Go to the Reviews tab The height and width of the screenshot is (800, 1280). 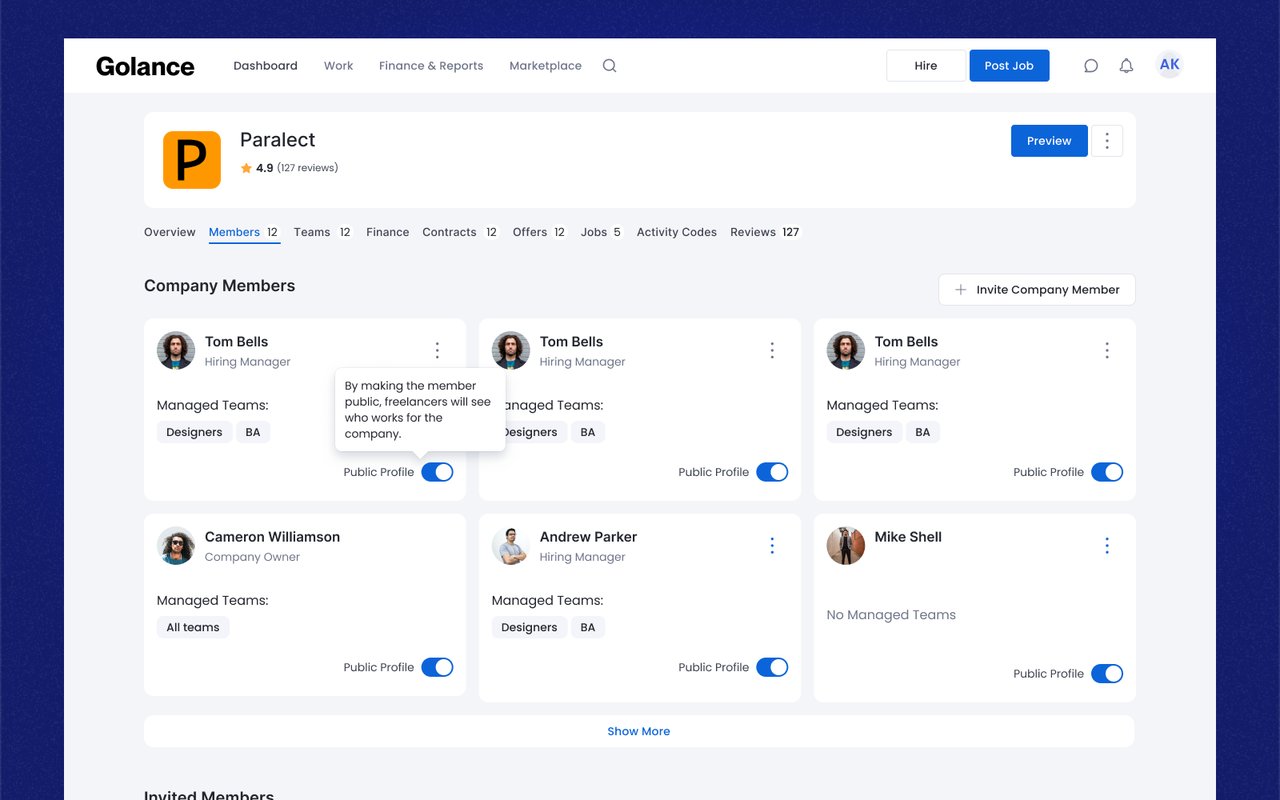[x=765, y=232]
